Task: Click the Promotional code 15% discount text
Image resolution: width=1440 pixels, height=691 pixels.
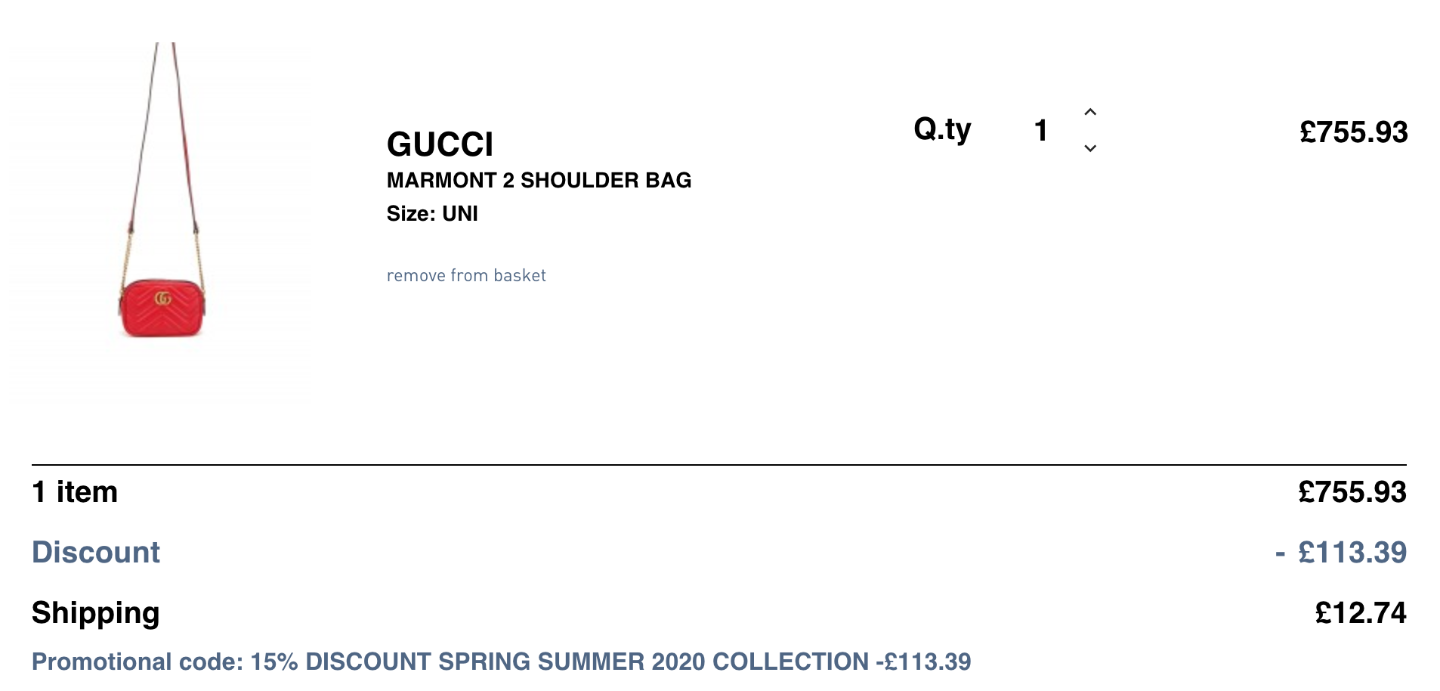Action: pyautogui.click(x=501, y=662)
